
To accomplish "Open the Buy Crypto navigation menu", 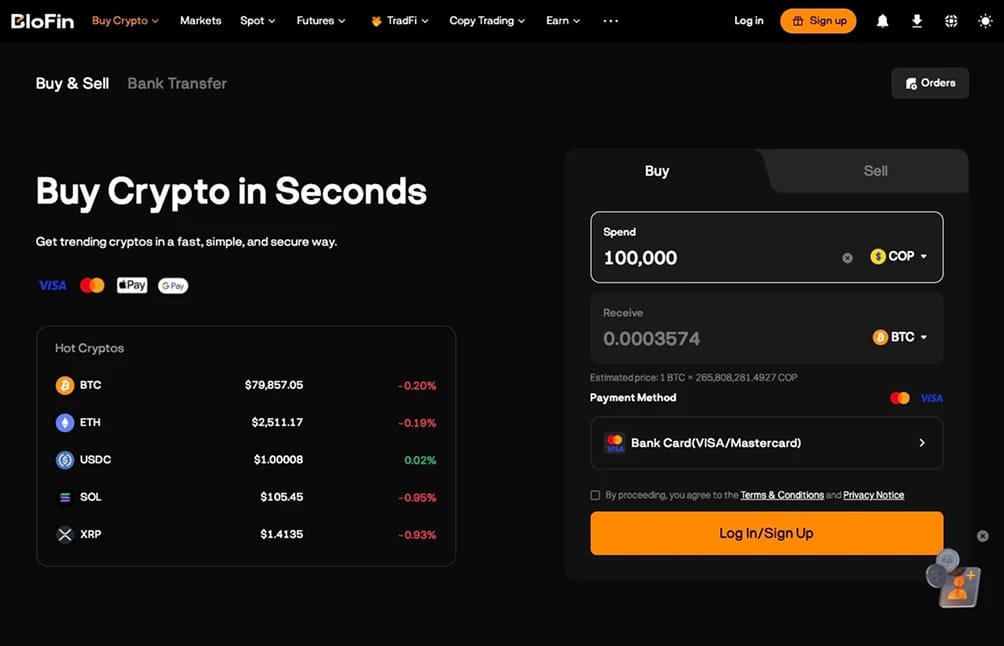I will (125, 20).
